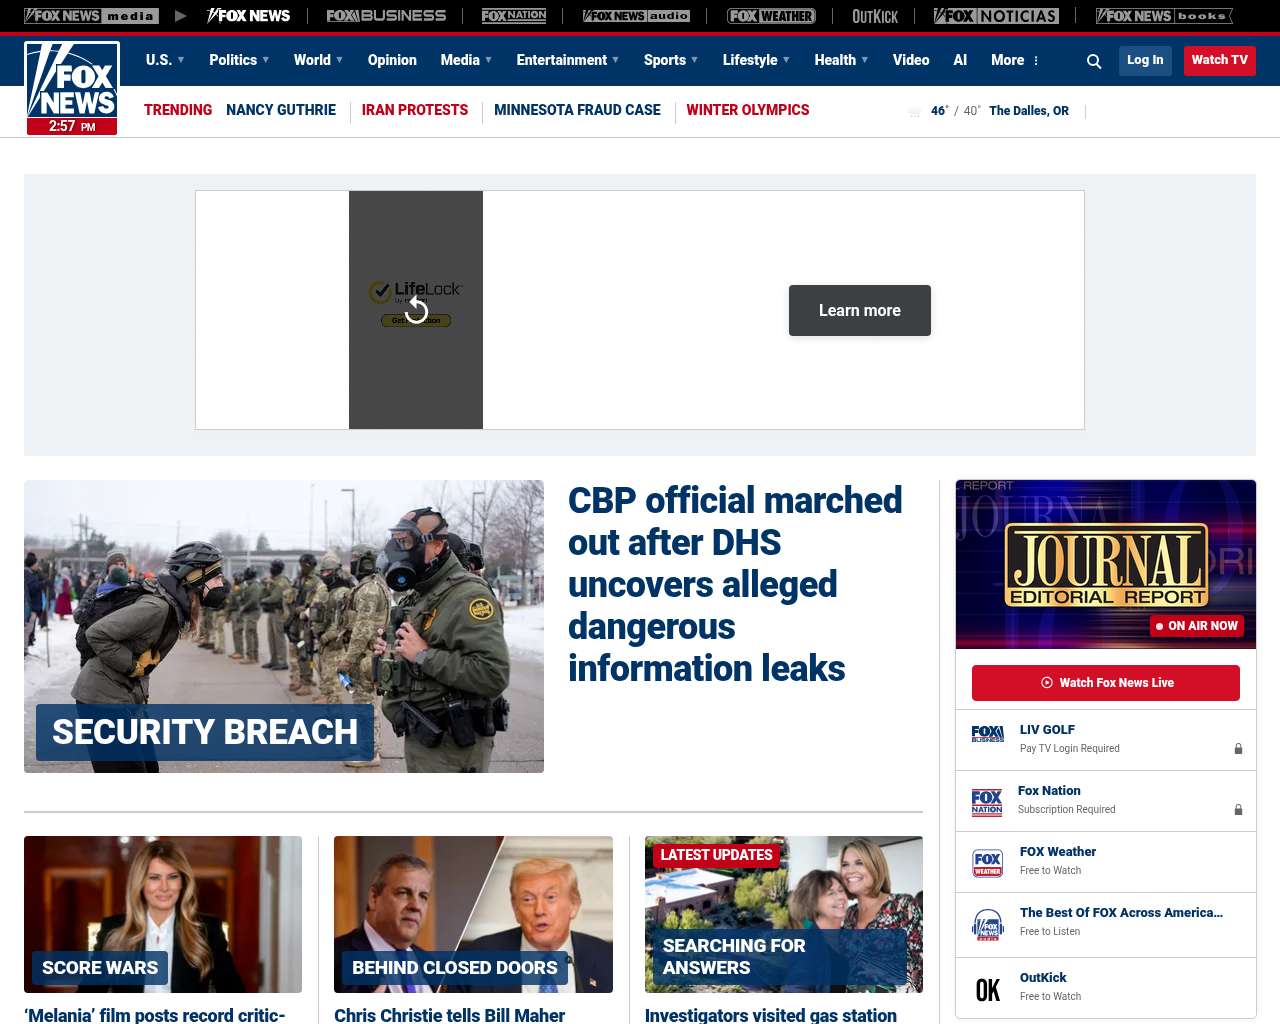Open the Fox News Audio logo
The height and width of the screenshot is (1024, 1280).
(636, 16)
